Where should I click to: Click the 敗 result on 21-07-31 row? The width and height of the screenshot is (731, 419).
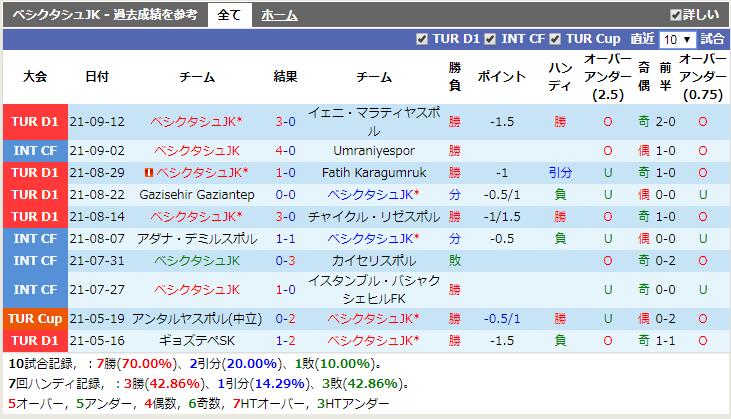point(455,261)
